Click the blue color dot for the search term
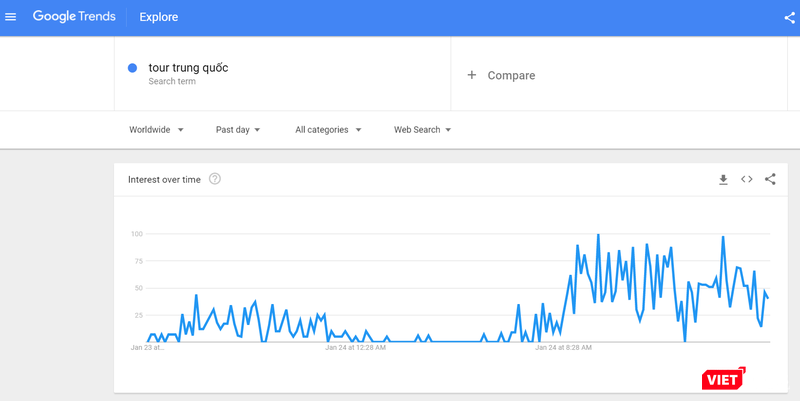This screenshot has height=401, width=800. (x=132, y=68)
